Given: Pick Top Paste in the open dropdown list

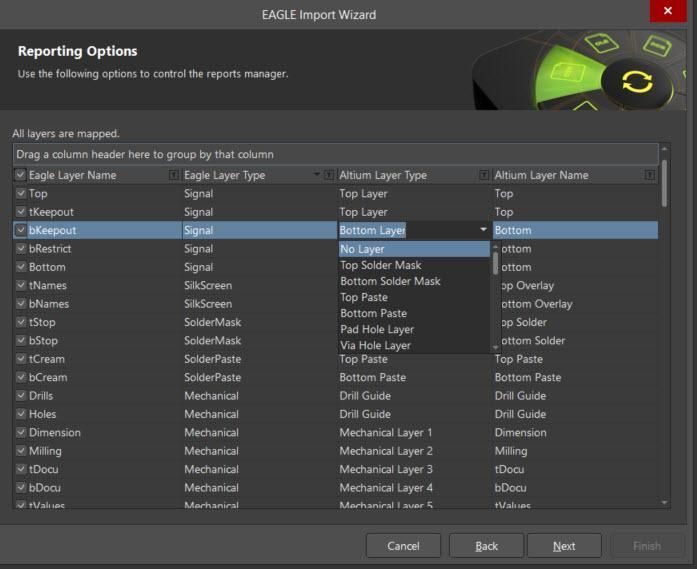Looking at the screenshot, I should (x=414, y=297).
